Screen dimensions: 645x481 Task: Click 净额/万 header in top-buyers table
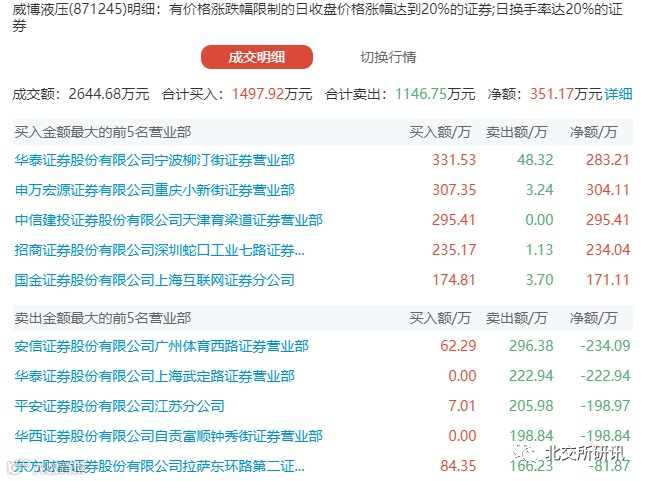point(594,132)
